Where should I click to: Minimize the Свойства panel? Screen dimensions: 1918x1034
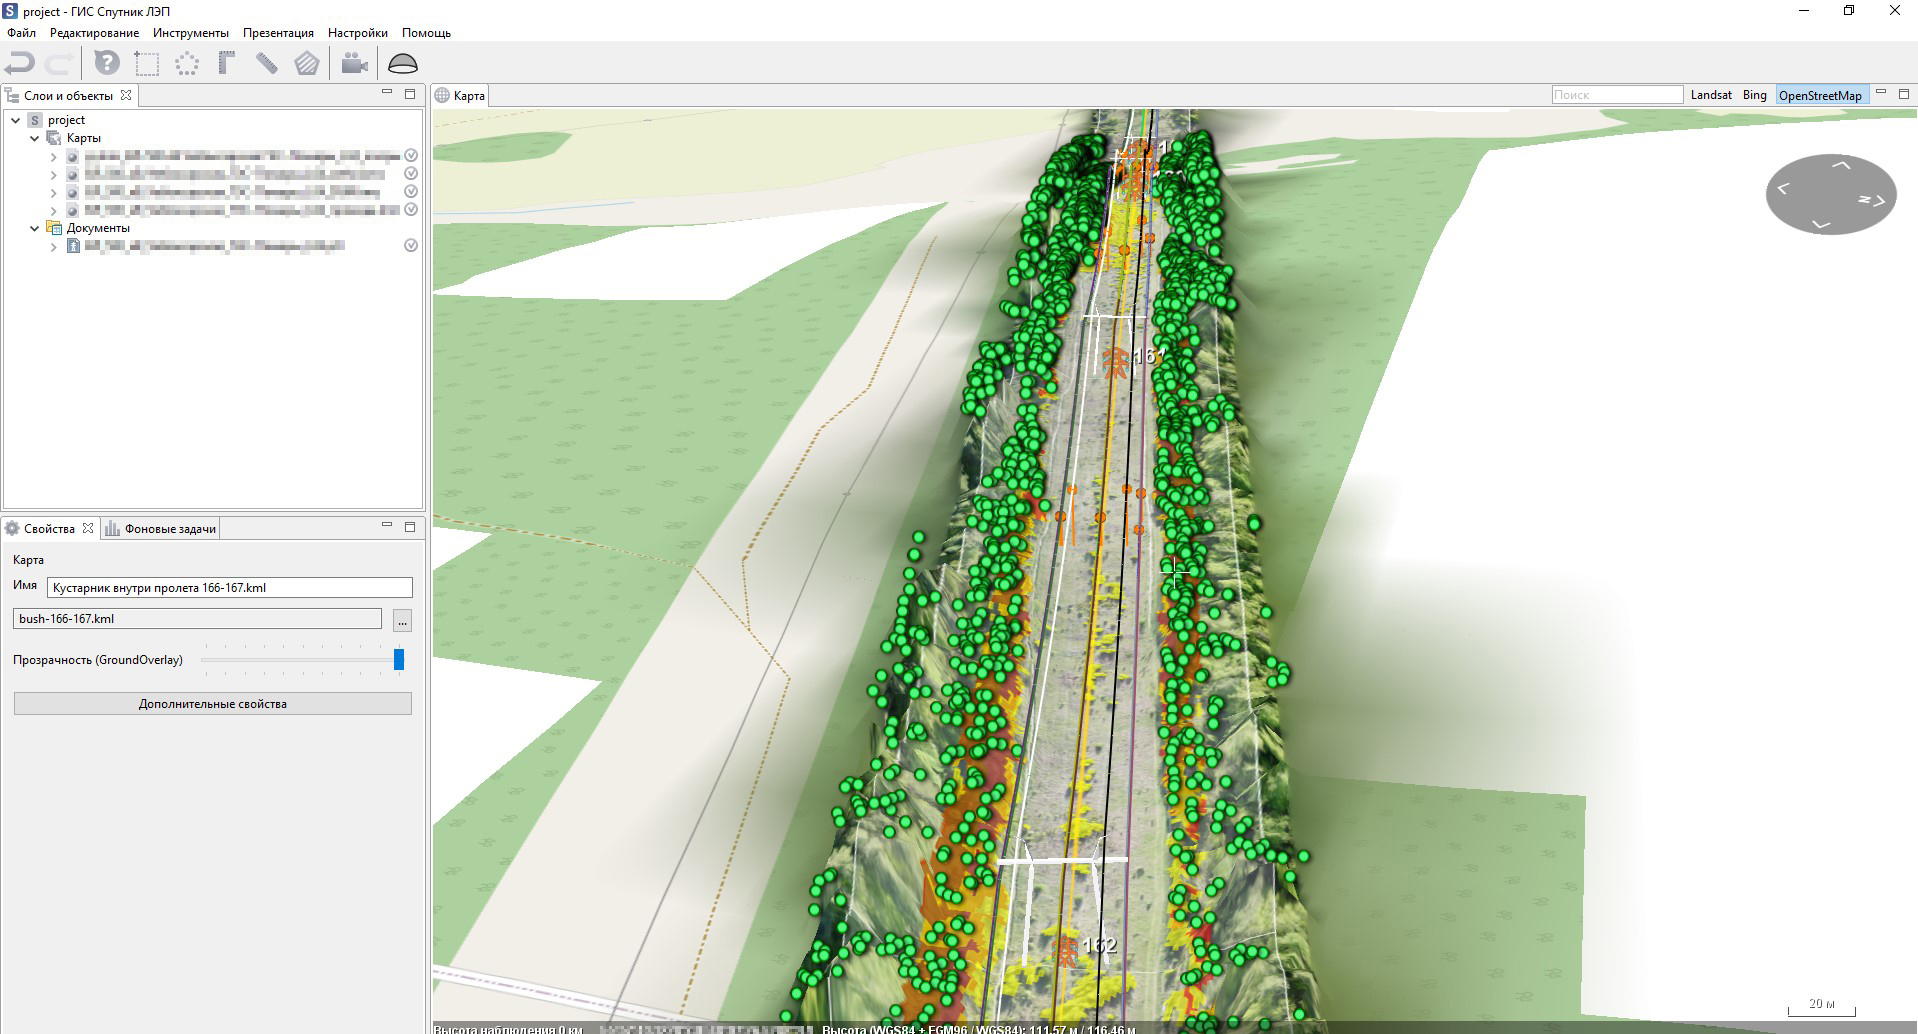click(387, 526)
